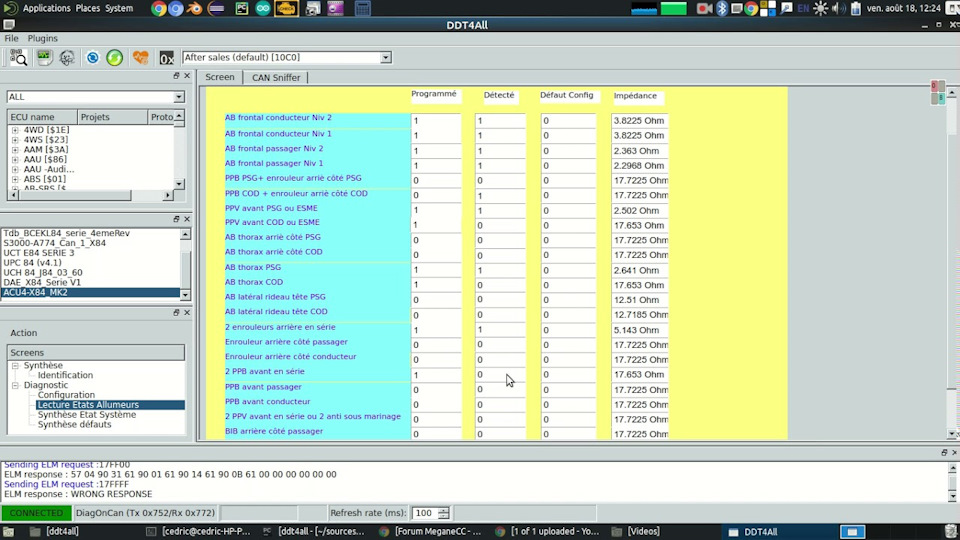This screenshot has height=540, width=960.
Task: Click the check-engine launcher in top panel
Action: 286,9
